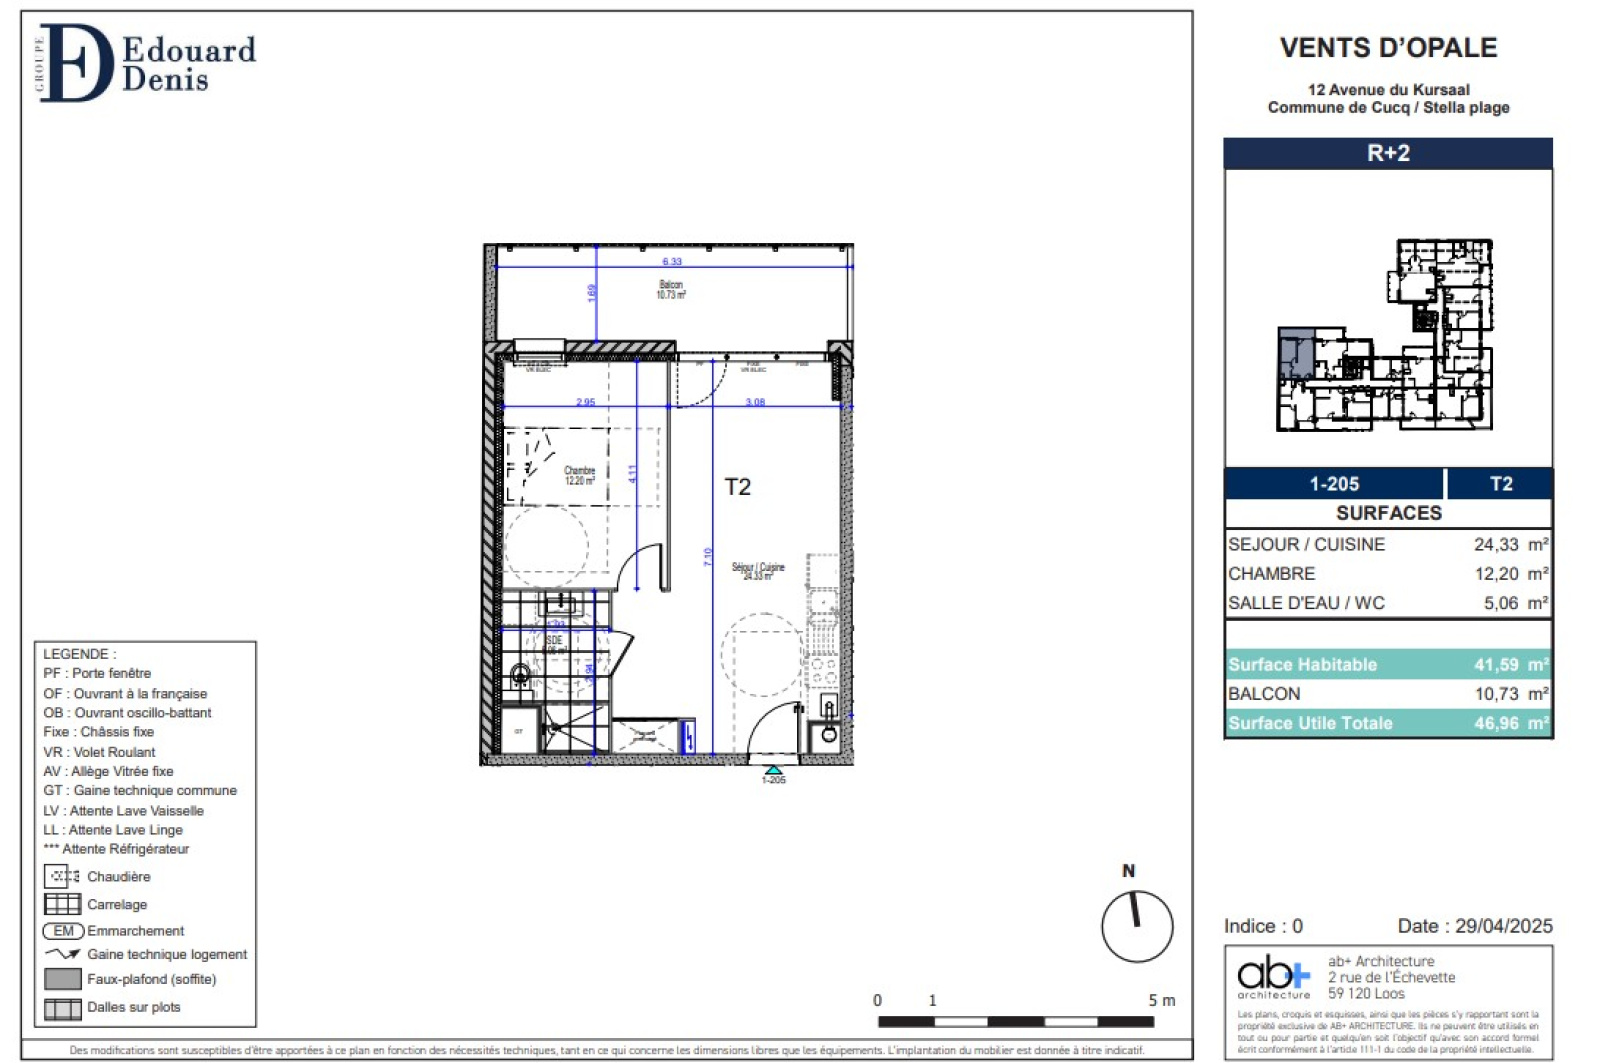Click the 1-205 apartment number header
This screenshot has height=1063, width=1600.
coord(1334,484)
